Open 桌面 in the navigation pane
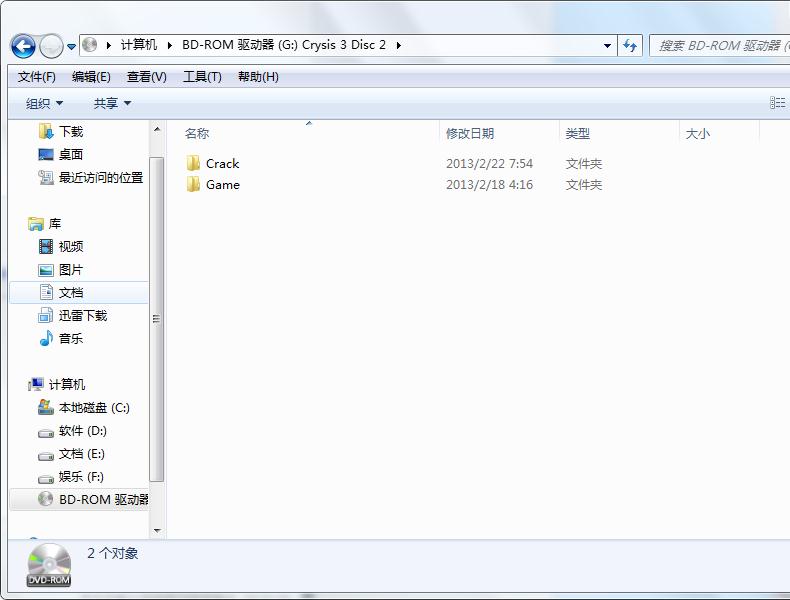 [71, 154]
